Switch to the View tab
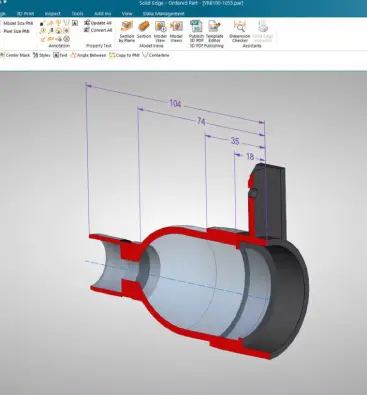The width and height of the screenshot is (367, 395). click(x=127, y=14)
